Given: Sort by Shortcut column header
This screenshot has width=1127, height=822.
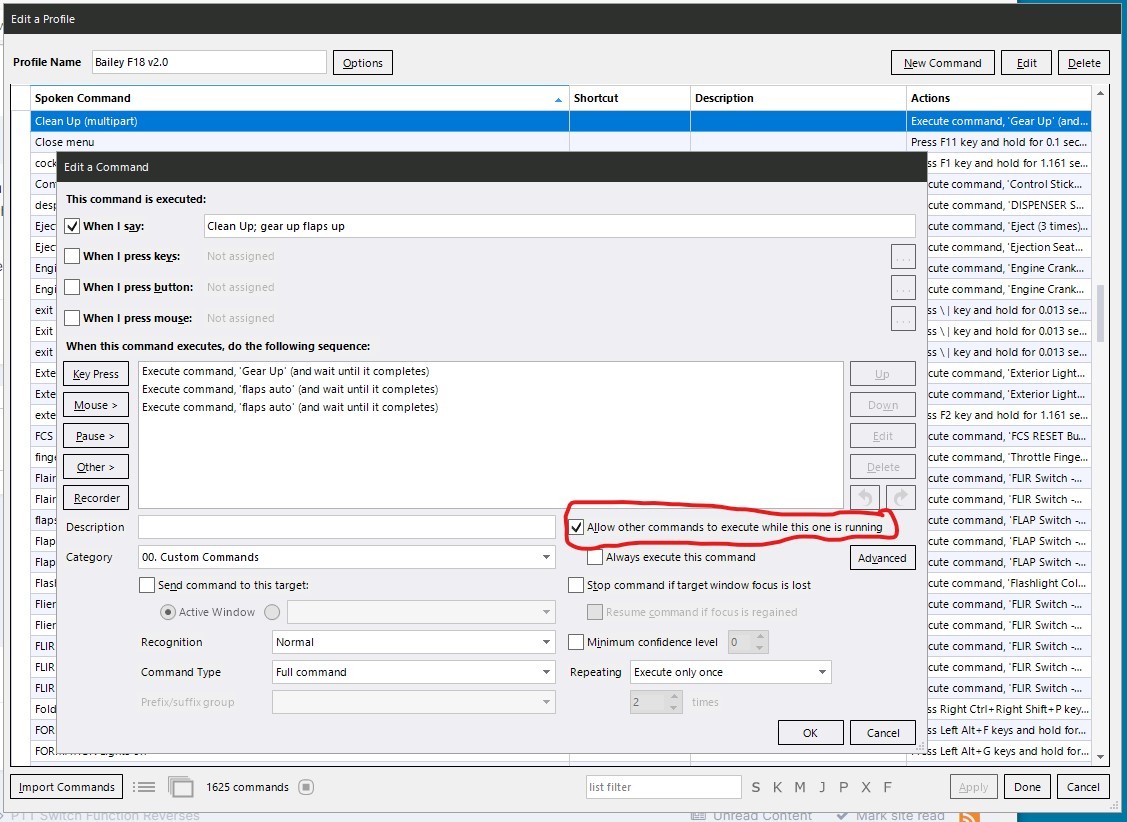Looking at the screenshot, I should (x=630, y=98).
